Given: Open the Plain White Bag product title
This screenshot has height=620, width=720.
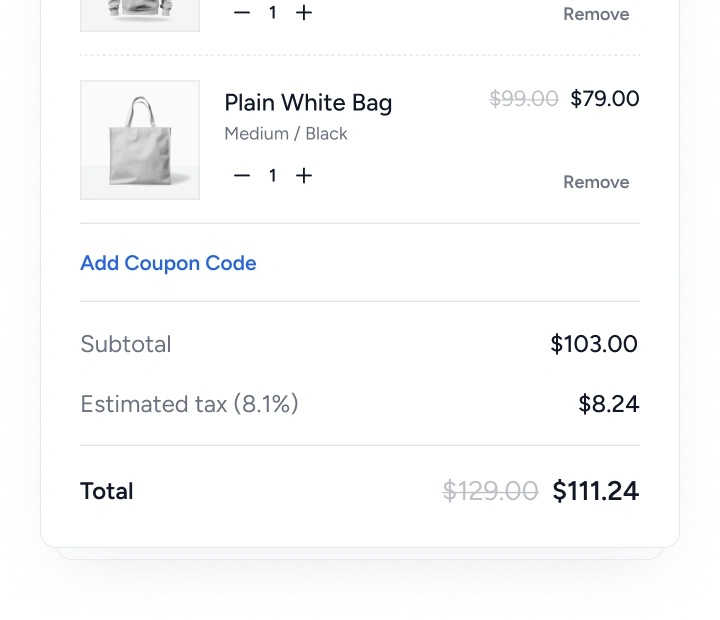Looking at the screenshot, I should point(308,103).
